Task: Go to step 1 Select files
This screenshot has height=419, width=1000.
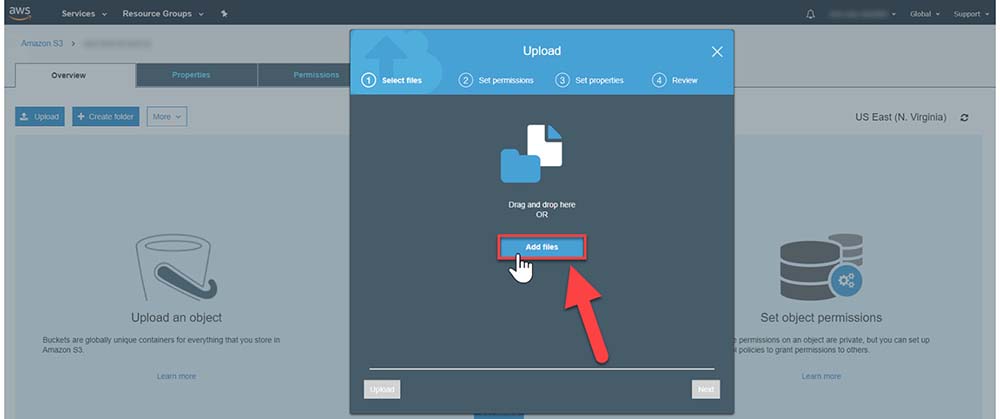Action: click(392, 80)
